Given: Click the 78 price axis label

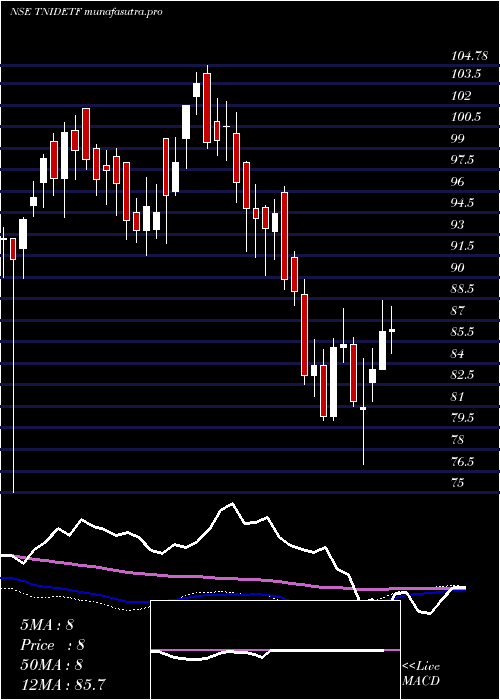Looking at the screenshot, I should (x=458, y=439).
